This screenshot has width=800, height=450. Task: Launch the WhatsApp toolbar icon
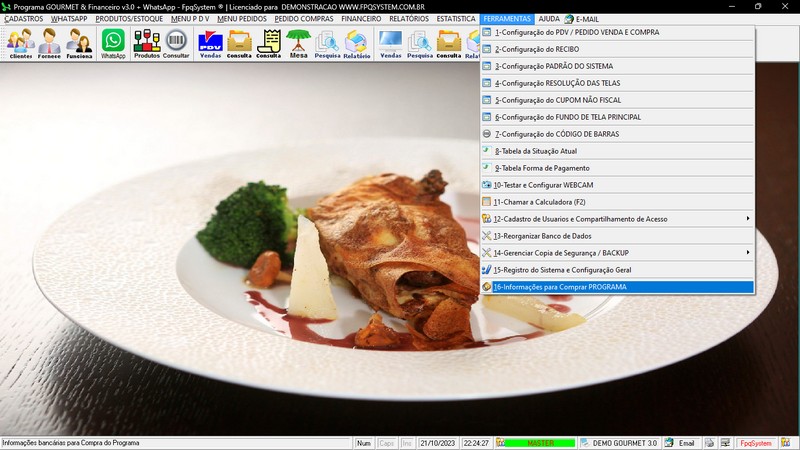(113, 43)
